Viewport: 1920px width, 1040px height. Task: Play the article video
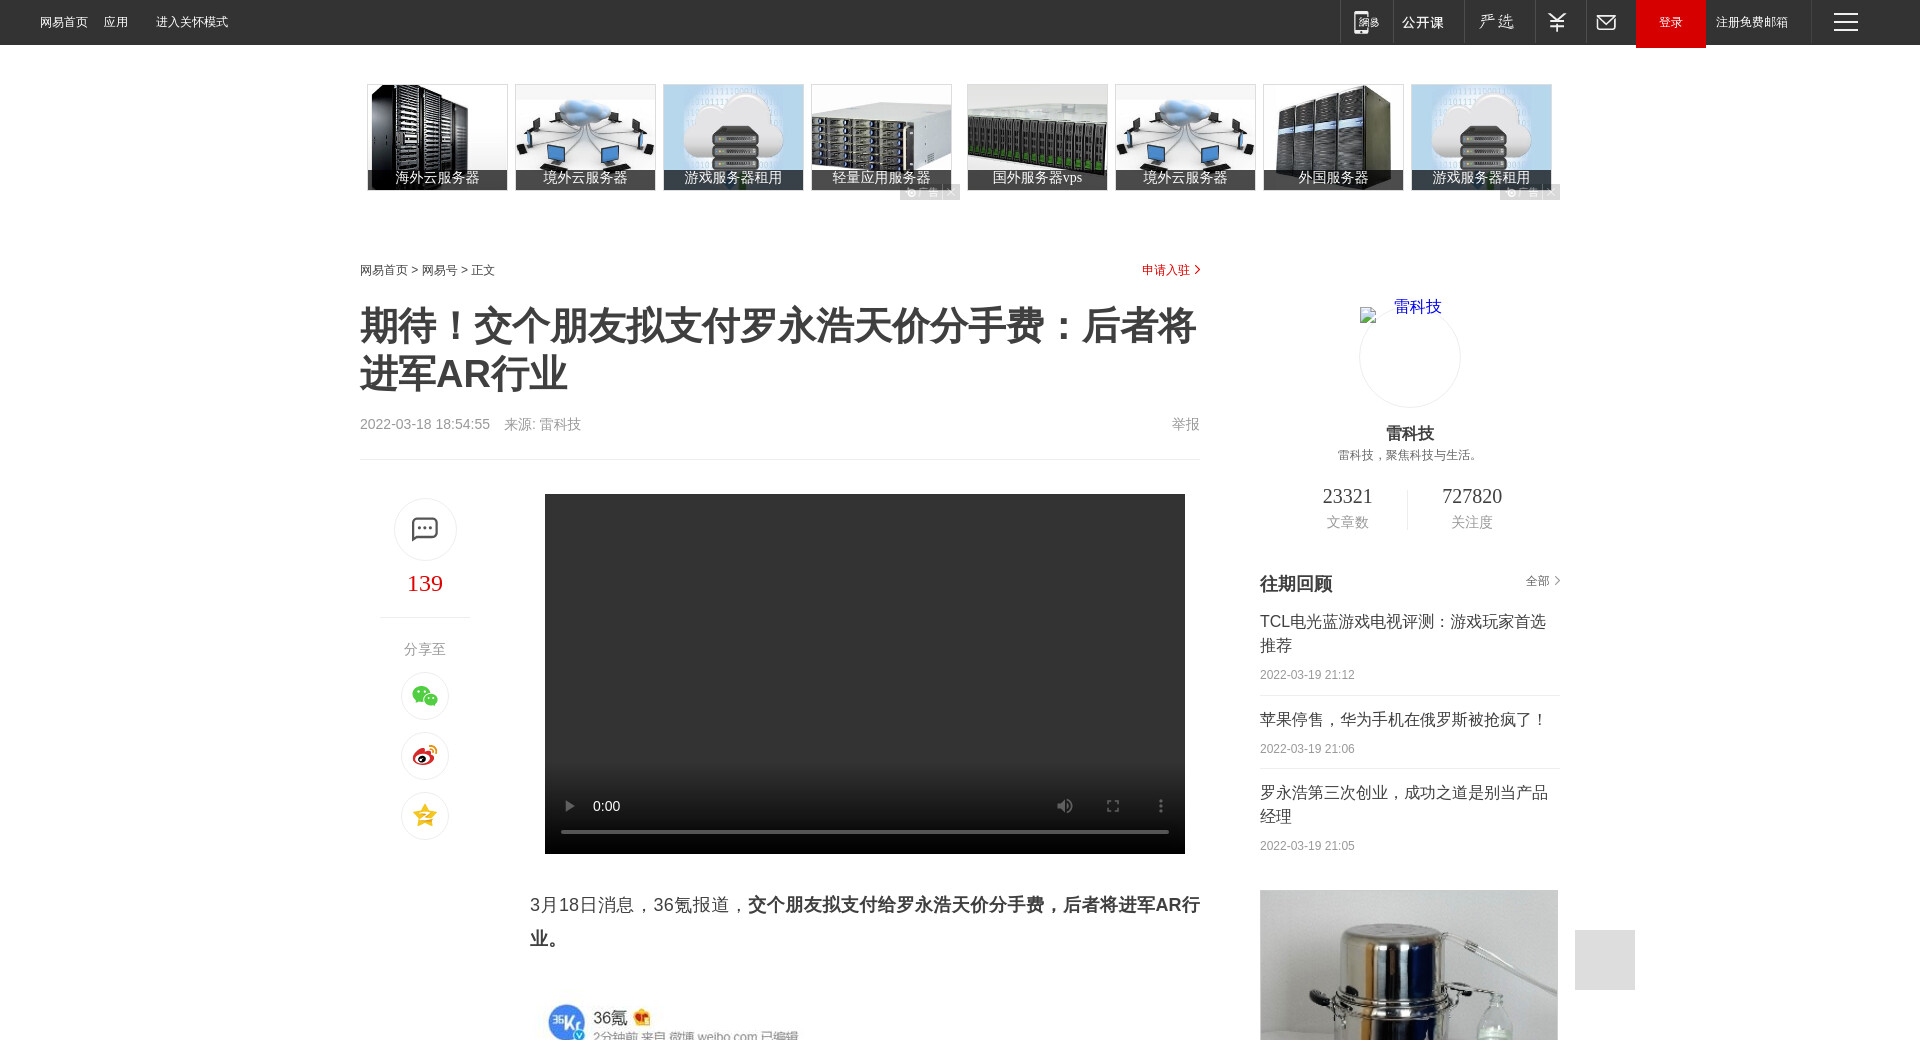569,806
